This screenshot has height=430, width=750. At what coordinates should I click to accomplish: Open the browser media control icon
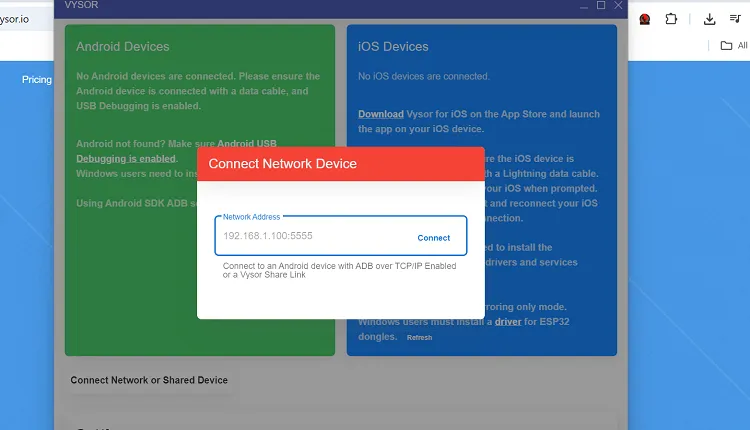tap(735, 19)
